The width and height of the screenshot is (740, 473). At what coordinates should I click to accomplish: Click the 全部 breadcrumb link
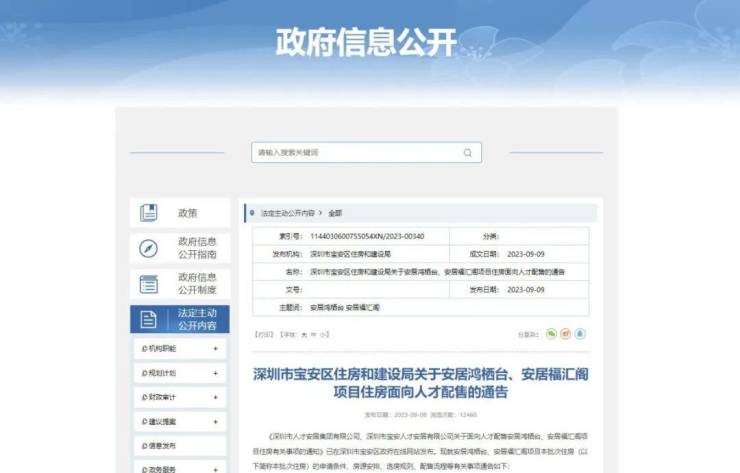pyautogui.click(x=335, y=213)
